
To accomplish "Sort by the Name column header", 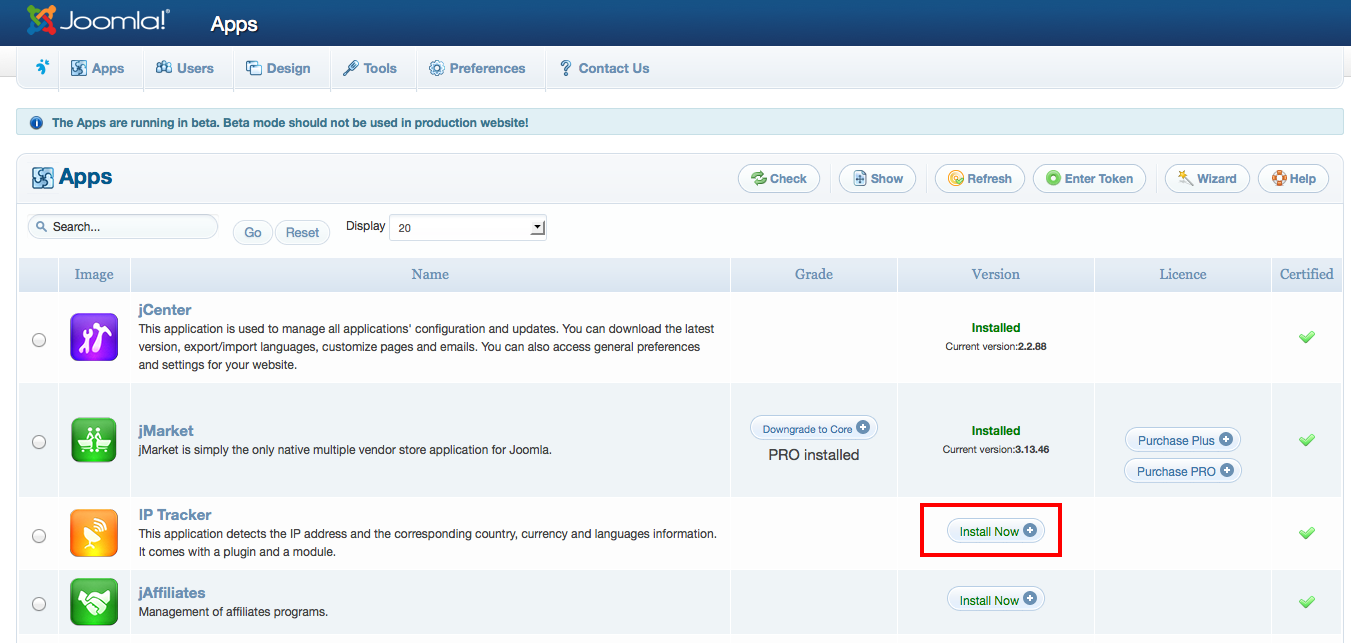I will tap(430, 274).
